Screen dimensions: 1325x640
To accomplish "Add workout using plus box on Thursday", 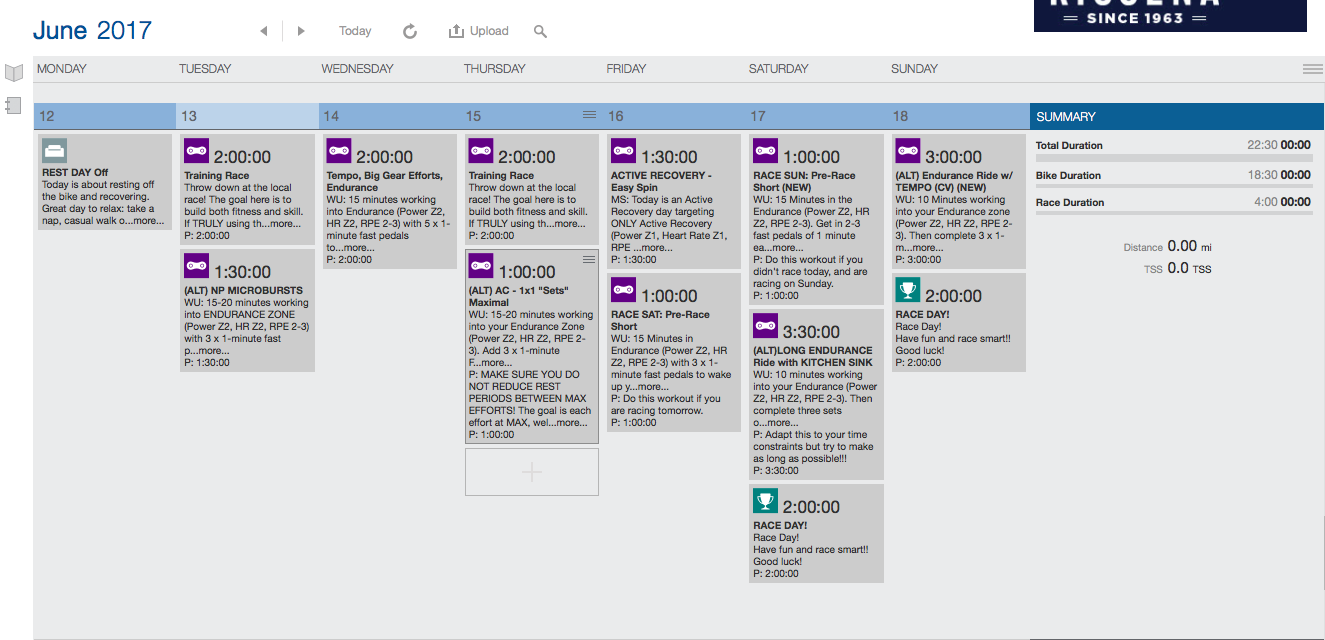I will pos(532,472).
